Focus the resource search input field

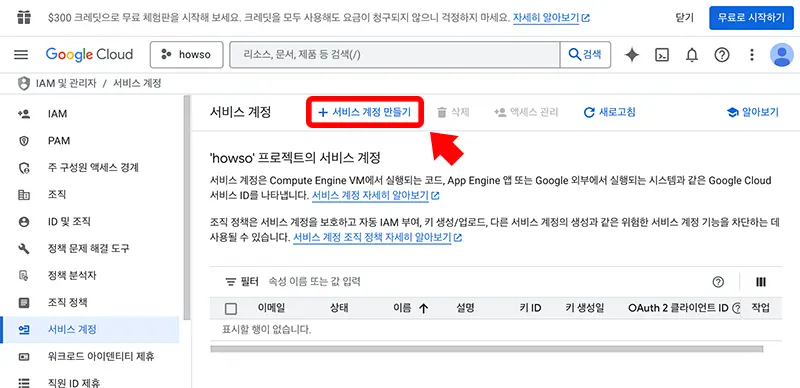point(395,55)
